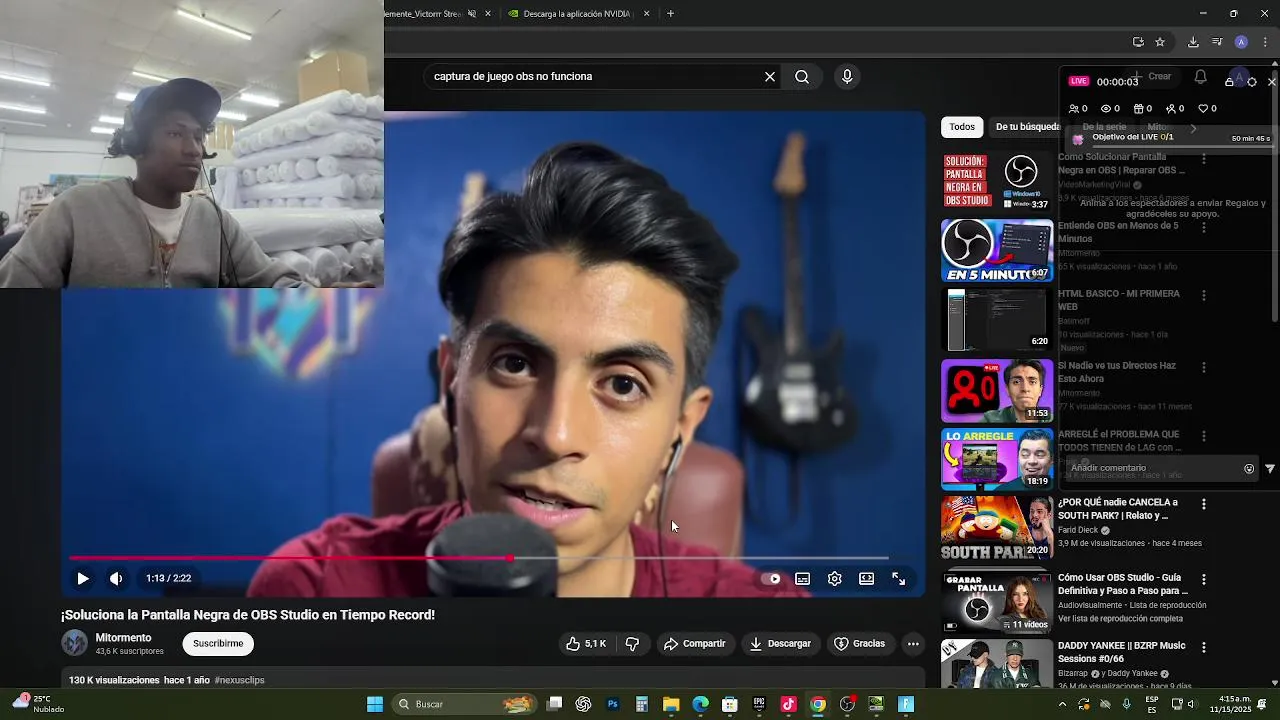Mute the video with the speaker icon
The width and height of the screenshot is (1280, 720).
(x=116, y=578)
